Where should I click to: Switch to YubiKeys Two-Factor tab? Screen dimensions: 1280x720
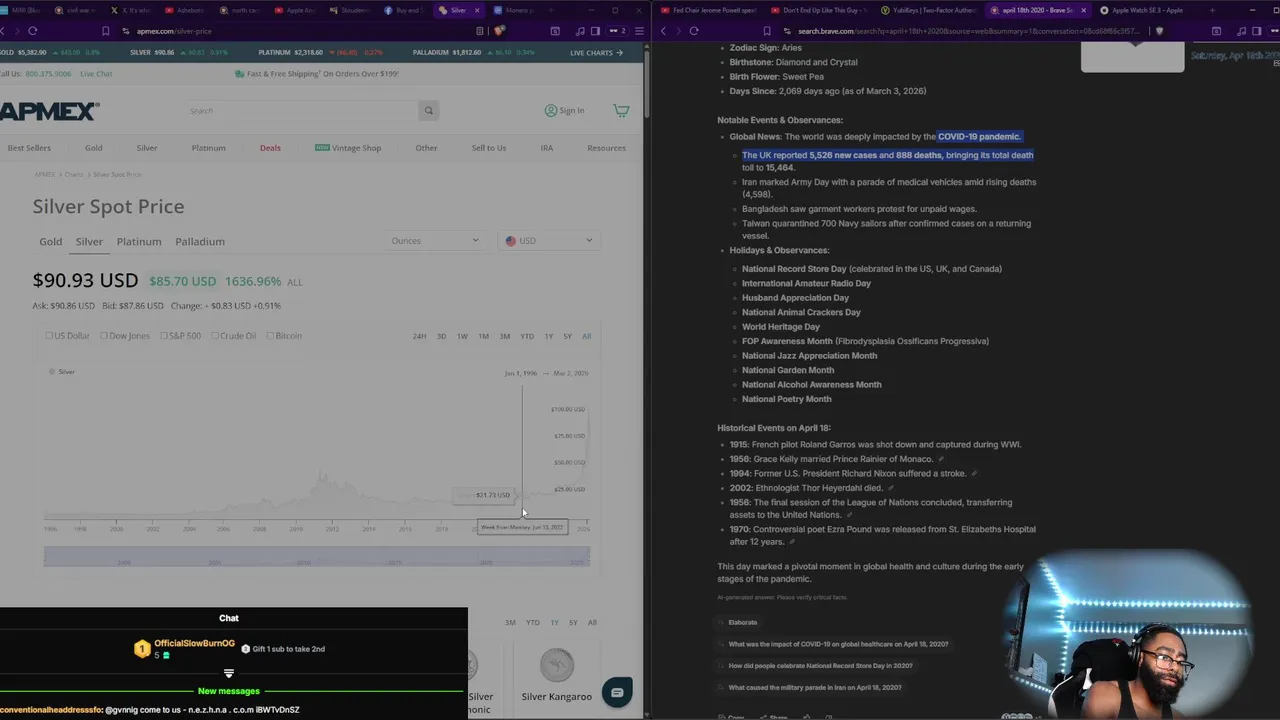[928, 10]
